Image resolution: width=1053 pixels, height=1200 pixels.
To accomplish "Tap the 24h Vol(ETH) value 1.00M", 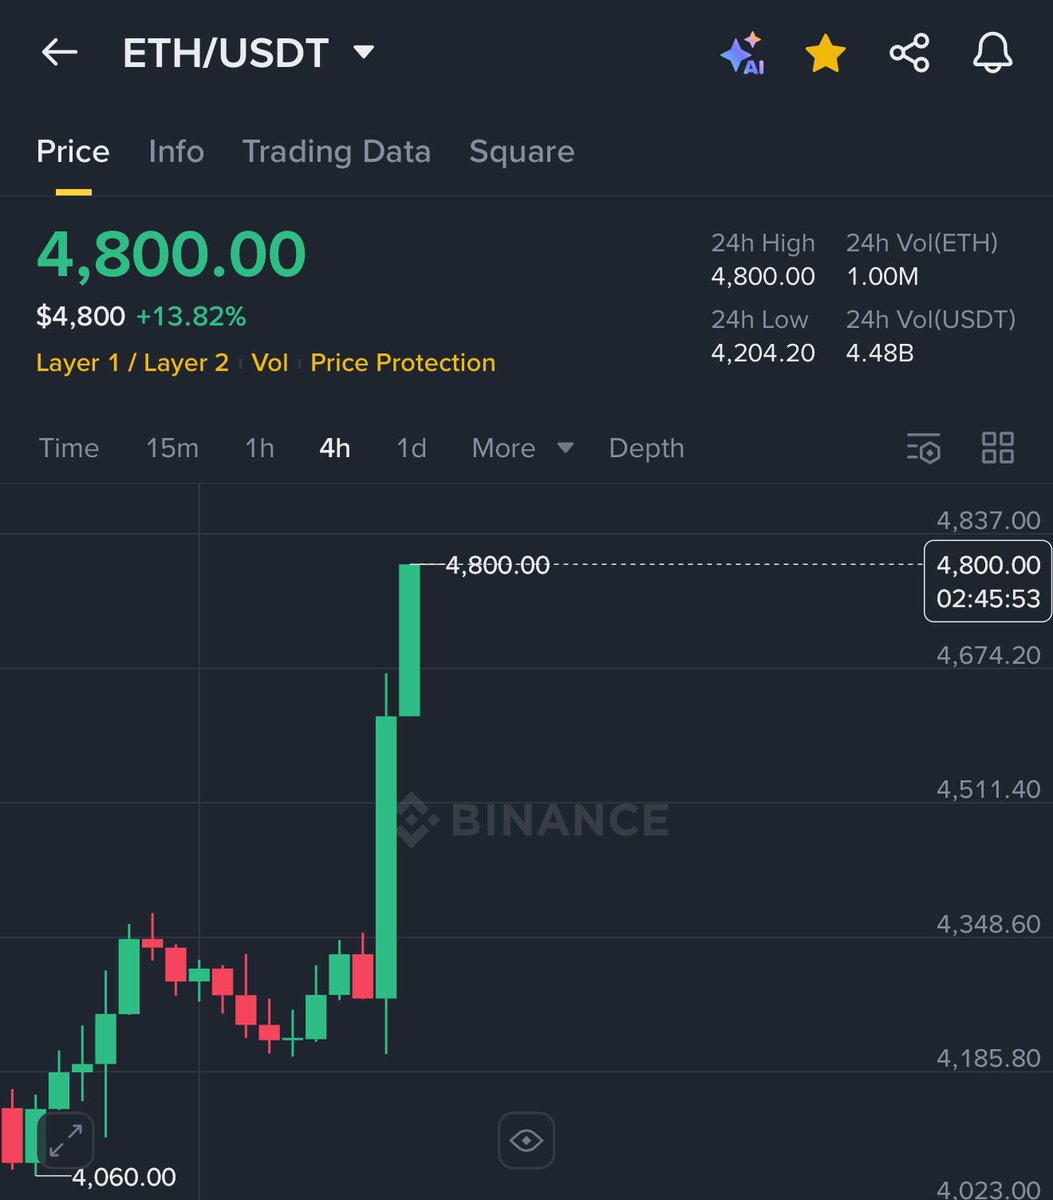I will click(x=882, y=276).
